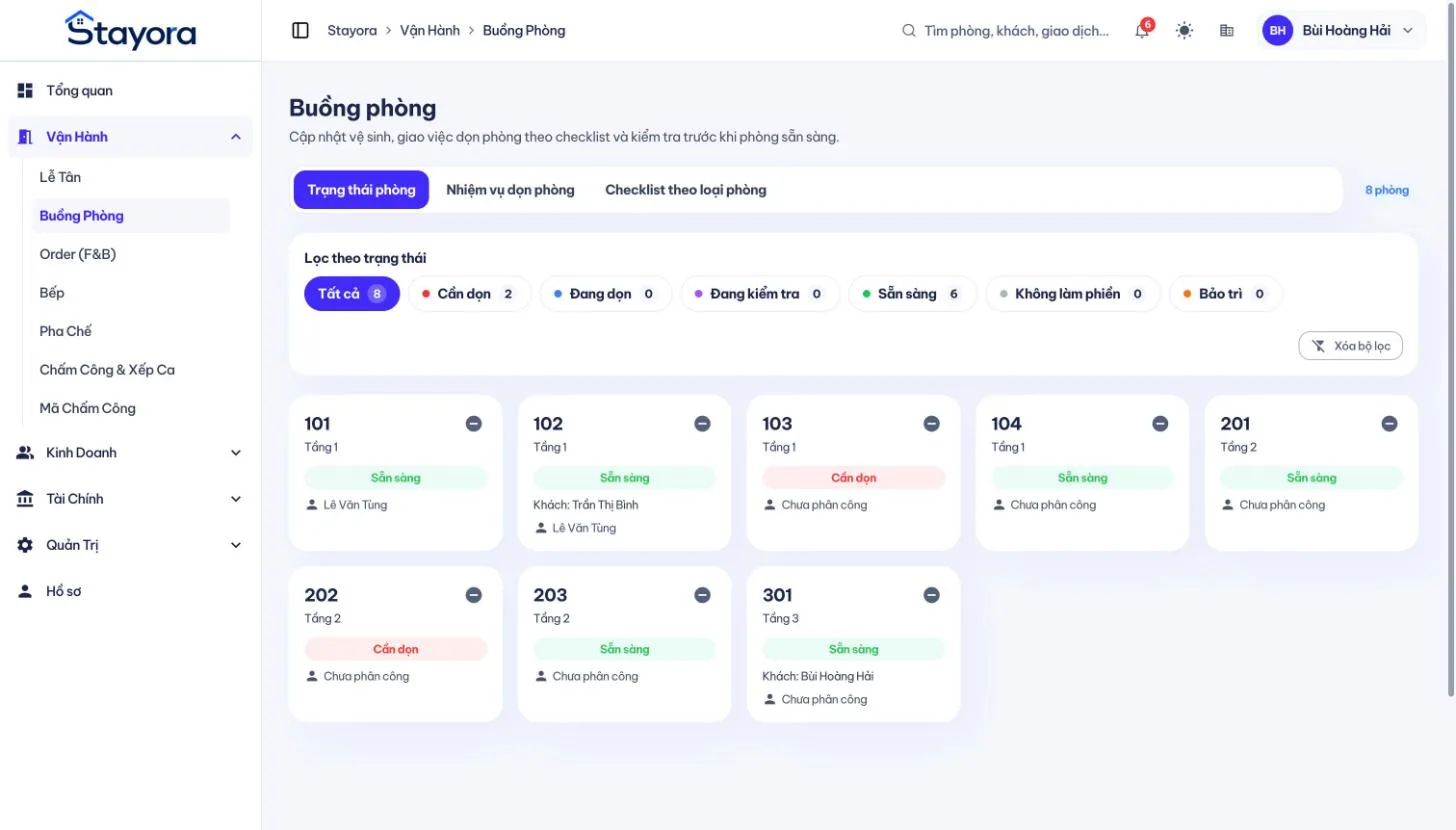Click the Xóa bộ lọc button
Viewport: 1456px width, 830px height.
pyautogui.click(x=1351, y=346)
